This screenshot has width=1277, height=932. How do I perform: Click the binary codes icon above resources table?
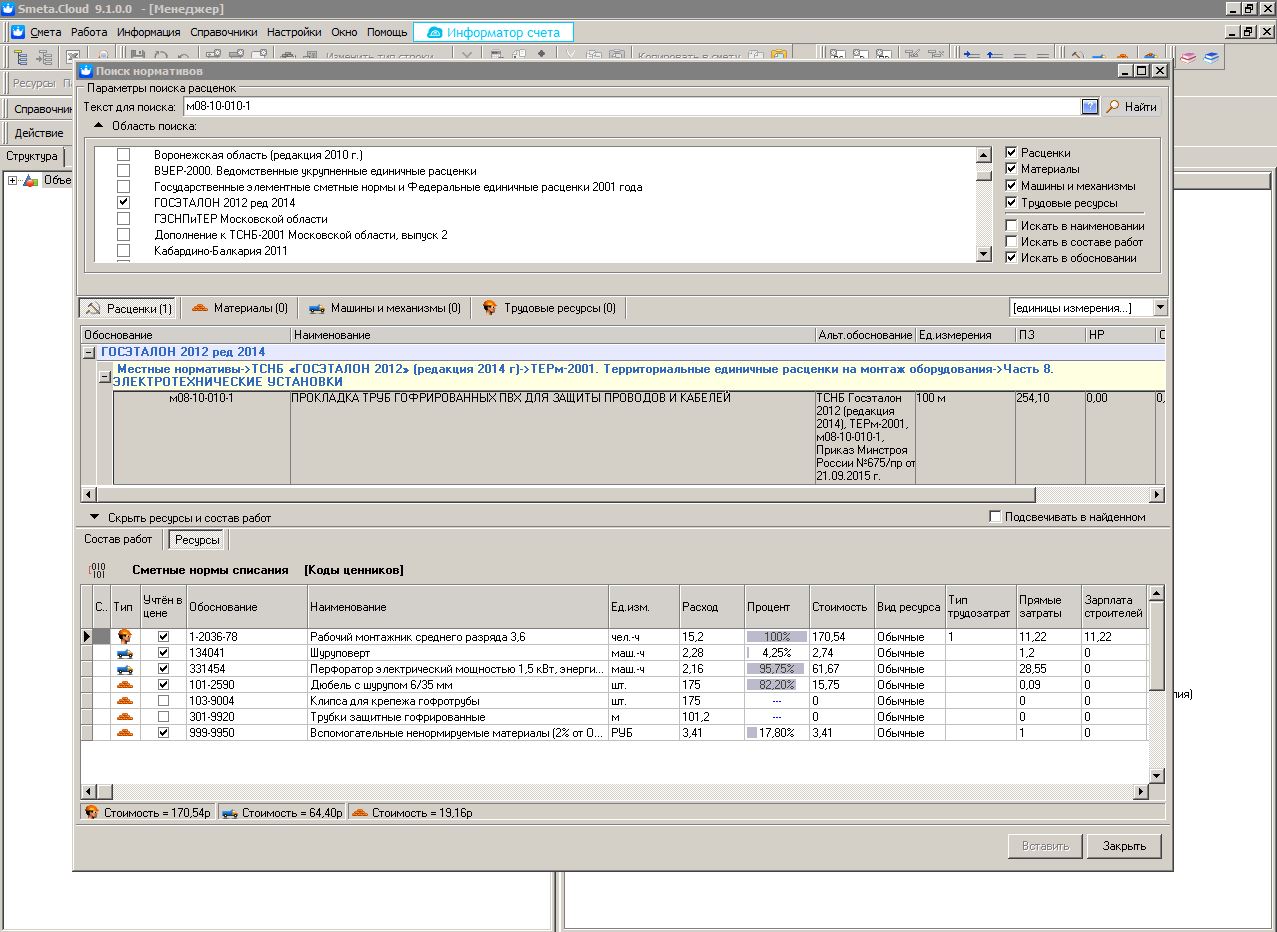point(97,570)
